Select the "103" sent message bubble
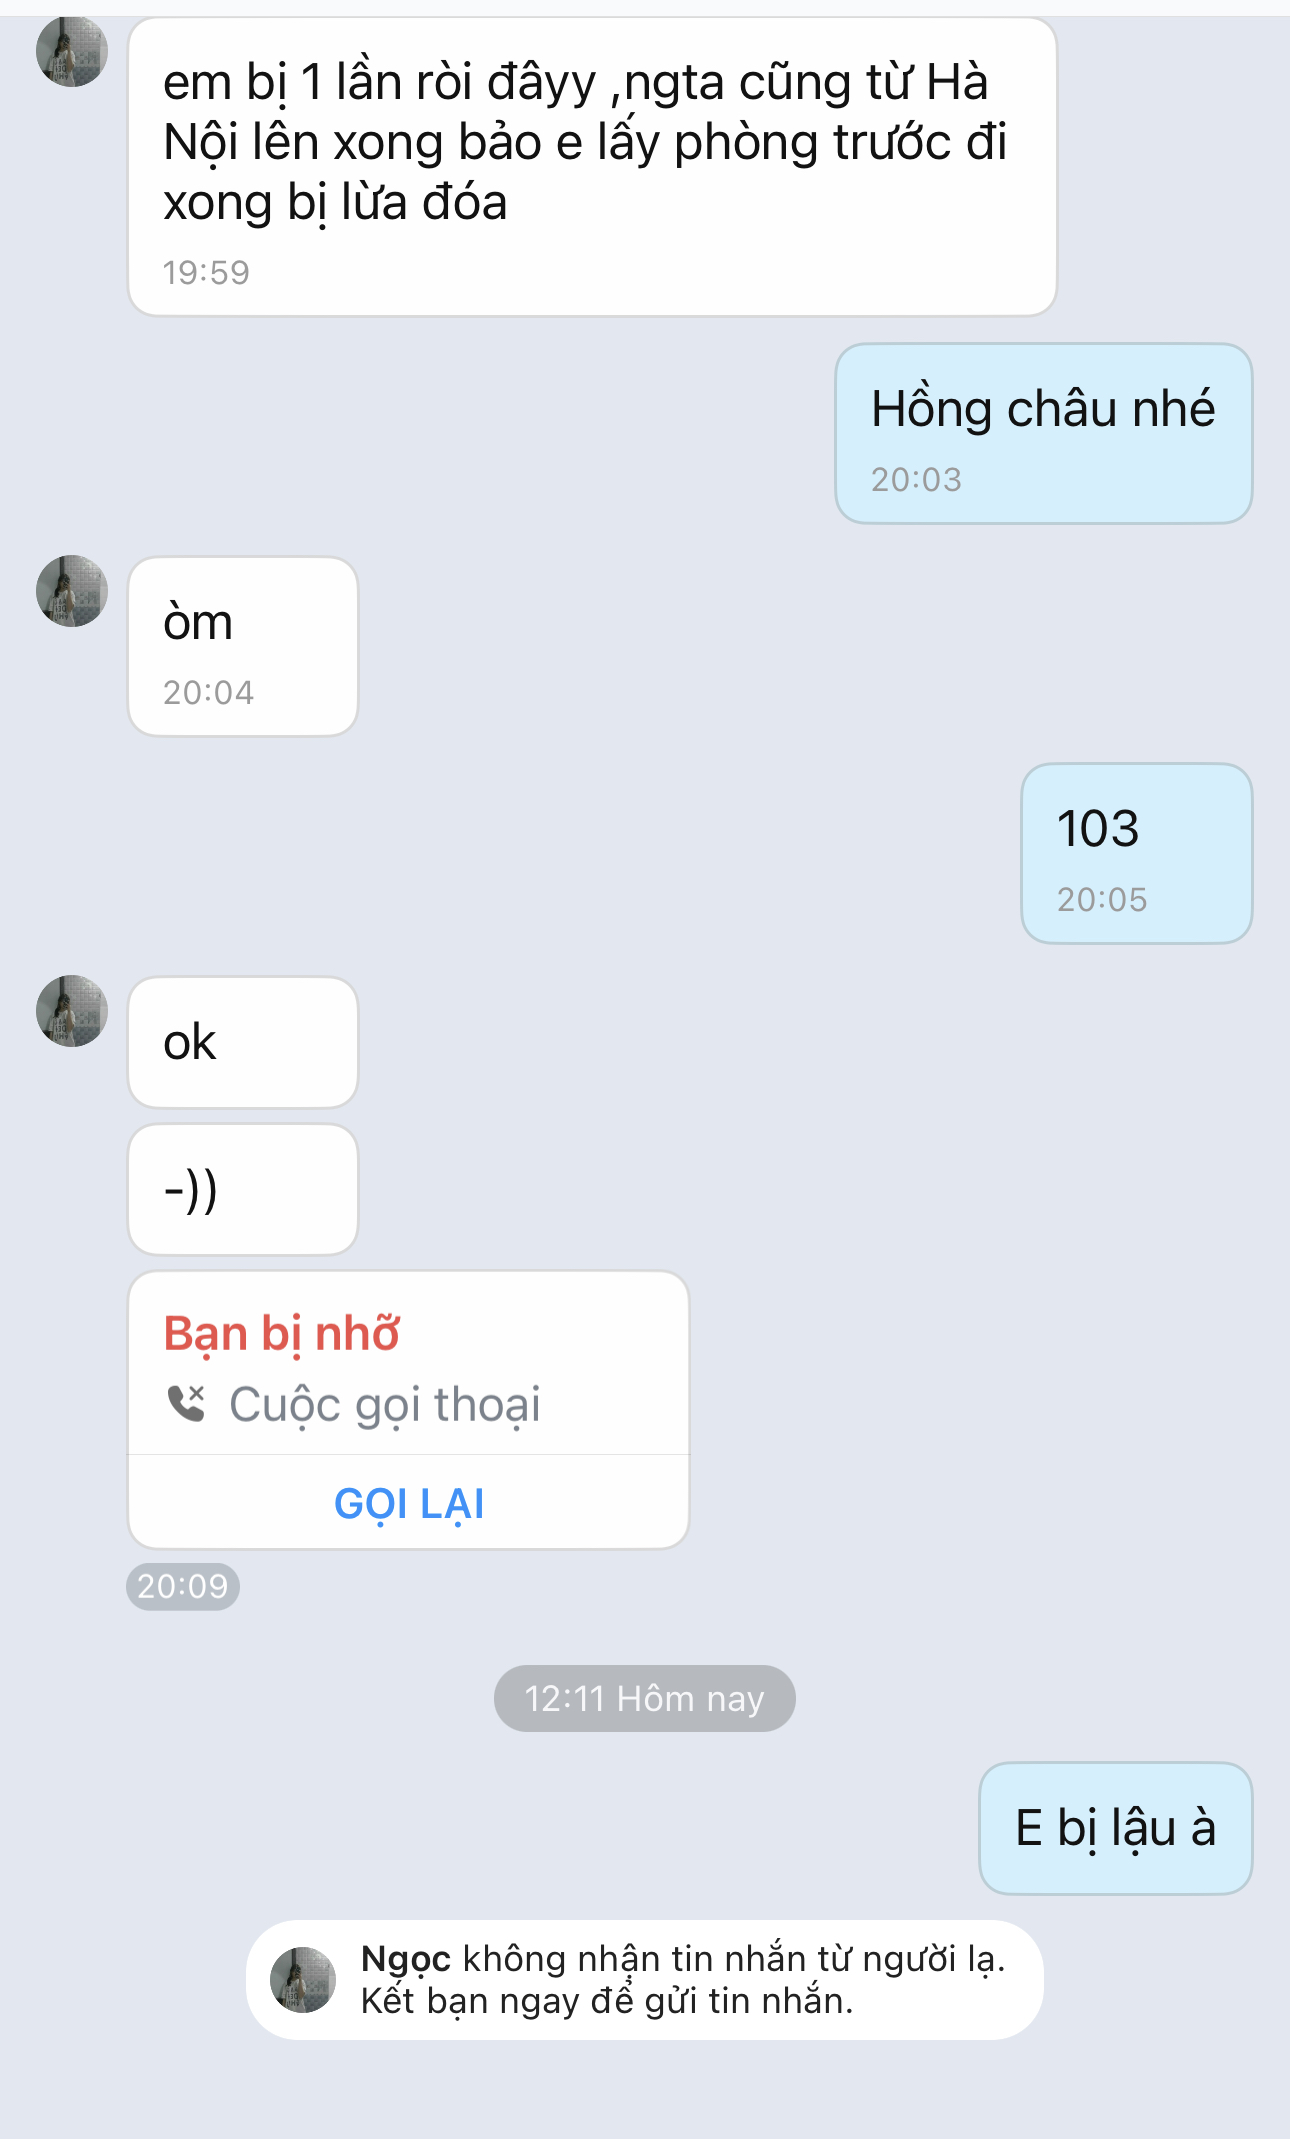The height and width of the screenshot is (2139, 1290). tap(1137, 853)
